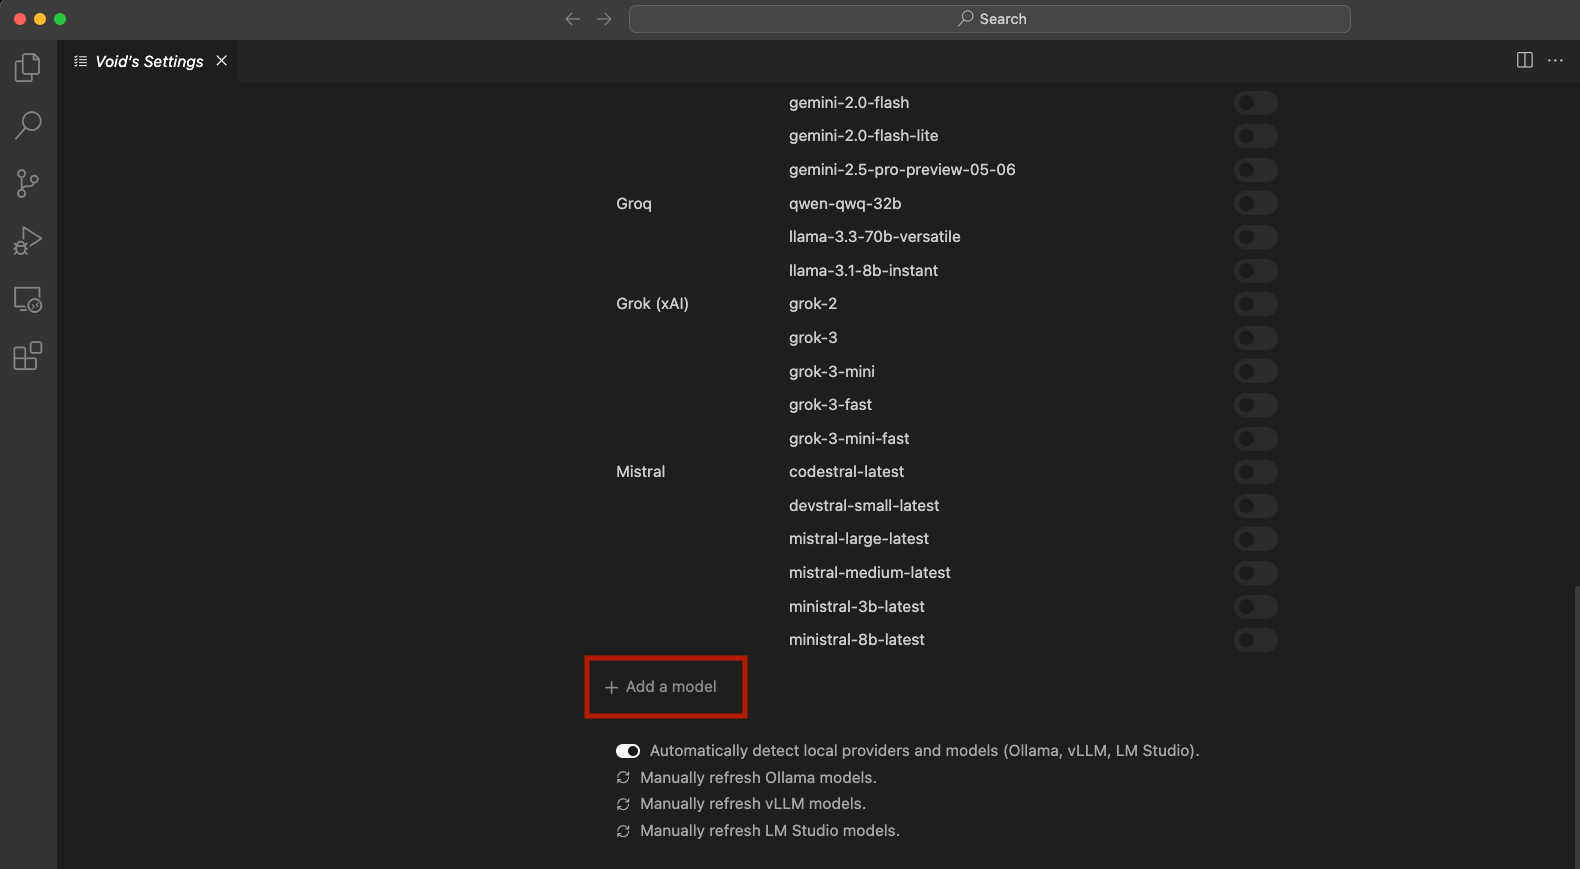
Task: Enable gemini-2.0-flash-lite model
Action: [x=1256, y=136]
